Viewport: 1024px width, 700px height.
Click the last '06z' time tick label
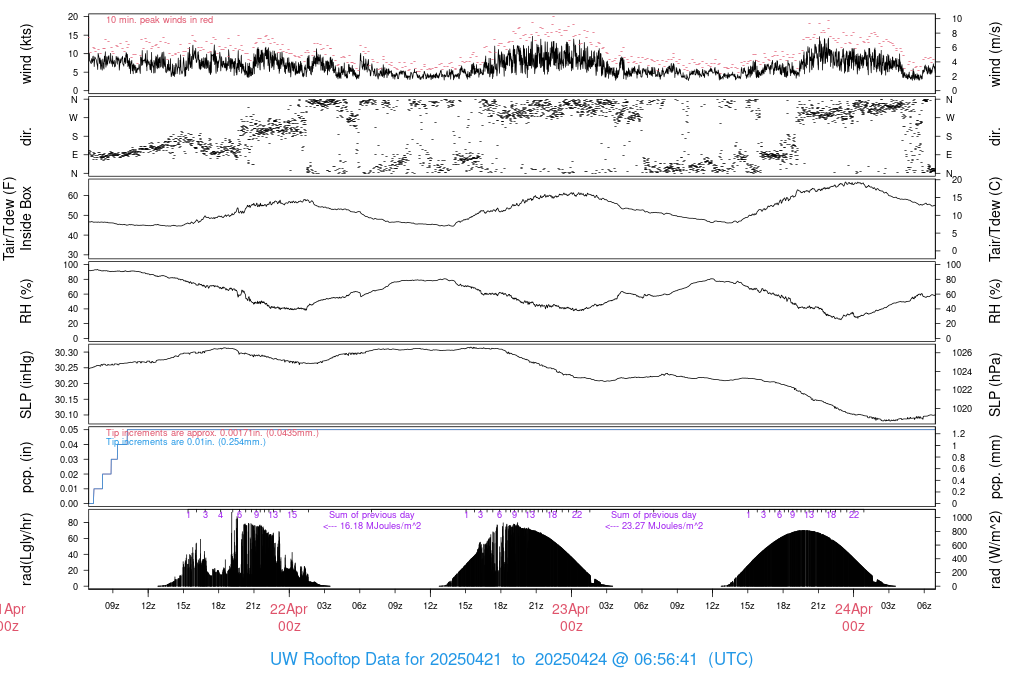(923, 605)
